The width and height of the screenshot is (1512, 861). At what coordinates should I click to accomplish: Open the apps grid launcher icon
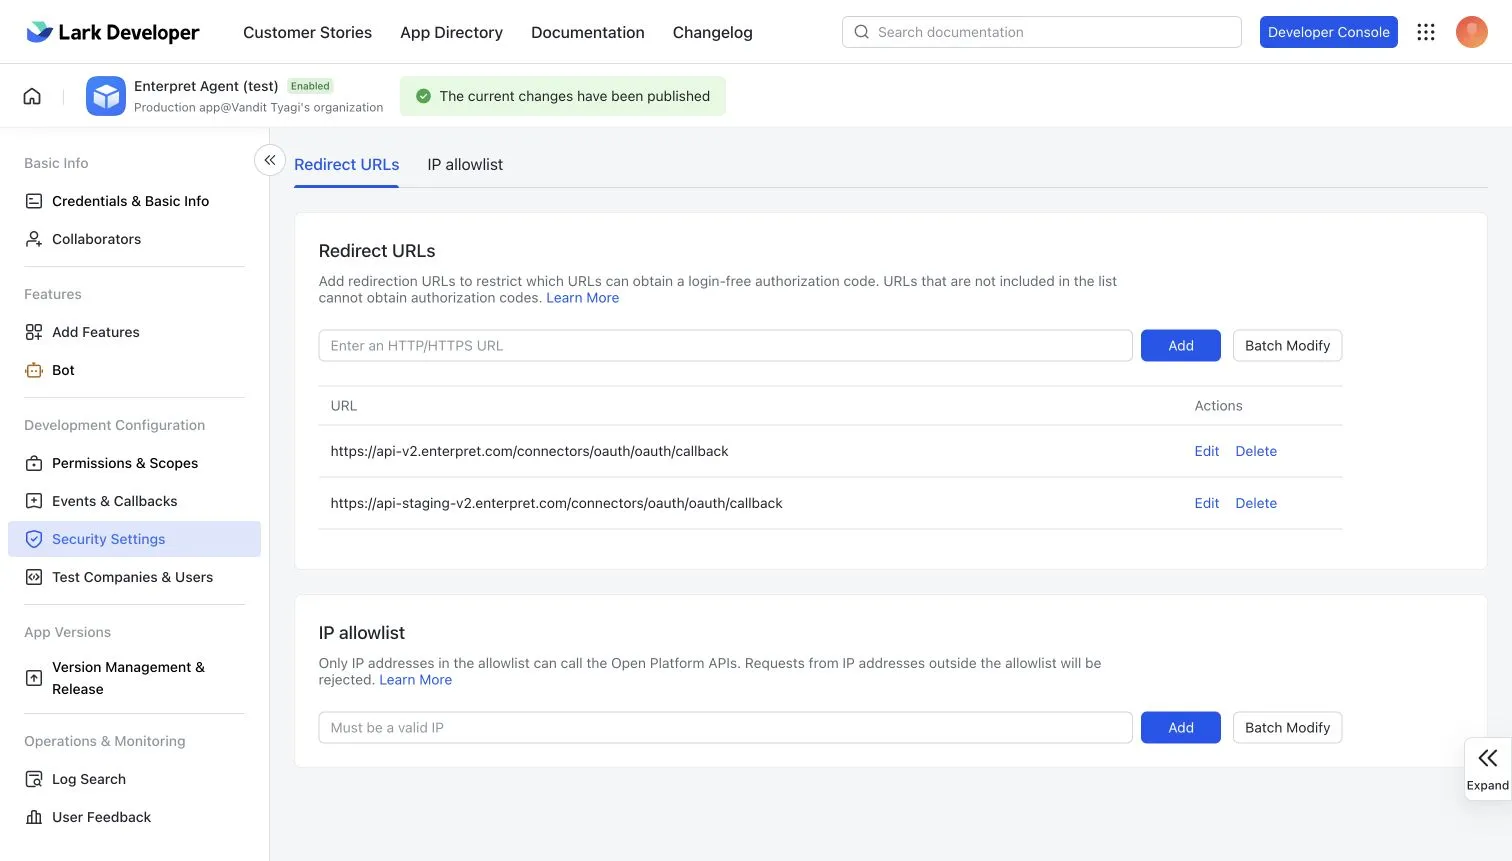click(1426, 32)
